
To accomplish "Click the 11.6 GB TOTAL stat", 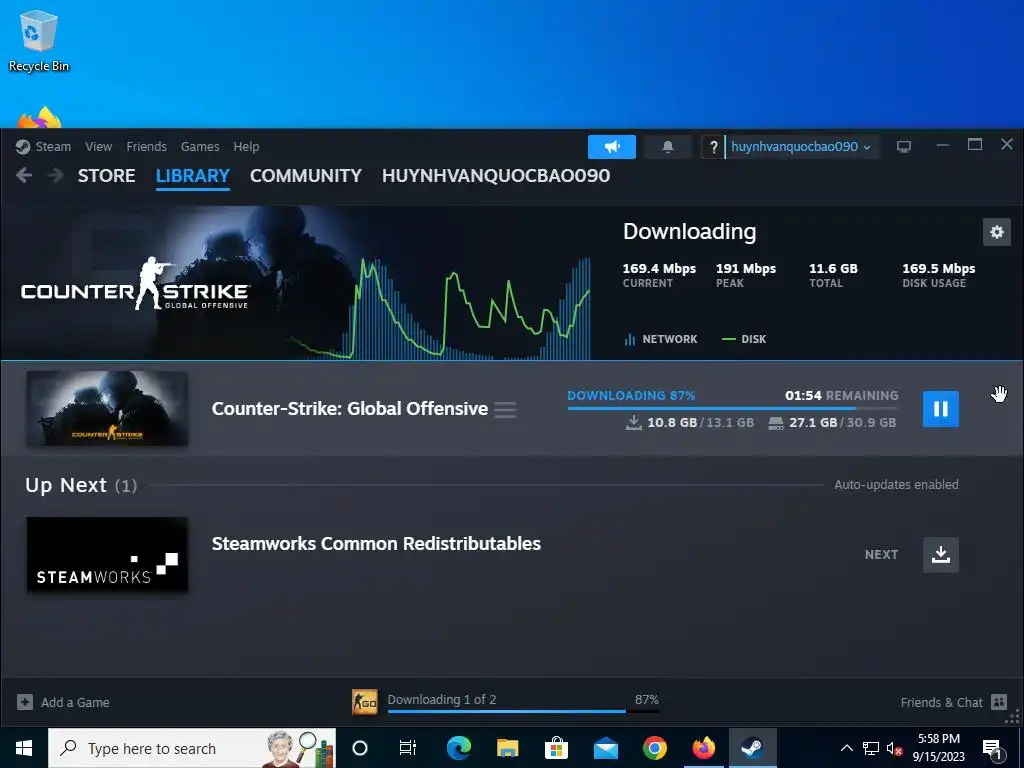I will coord(833,275).
